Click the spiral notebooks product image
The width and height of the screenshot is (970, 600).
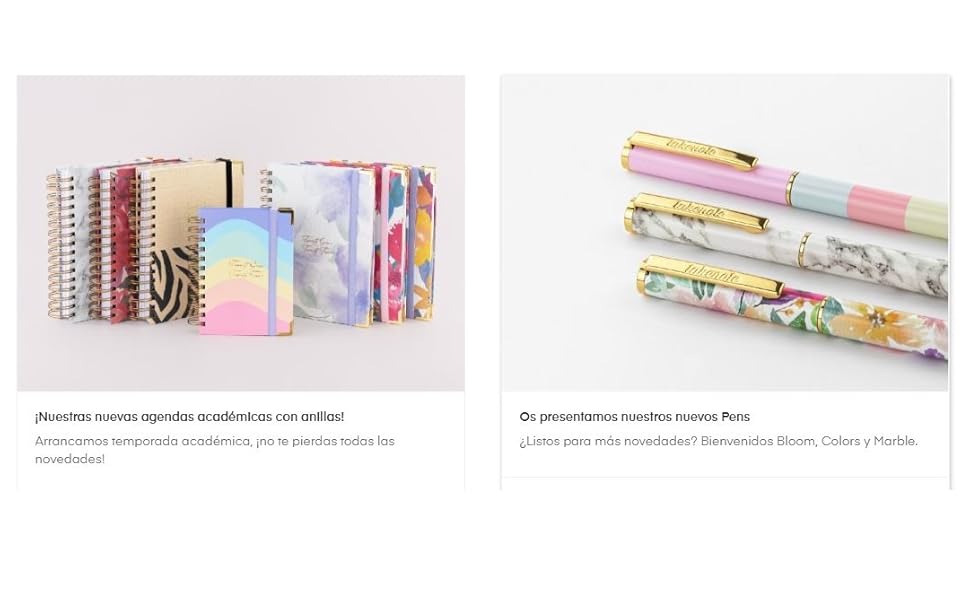point(241,233)
